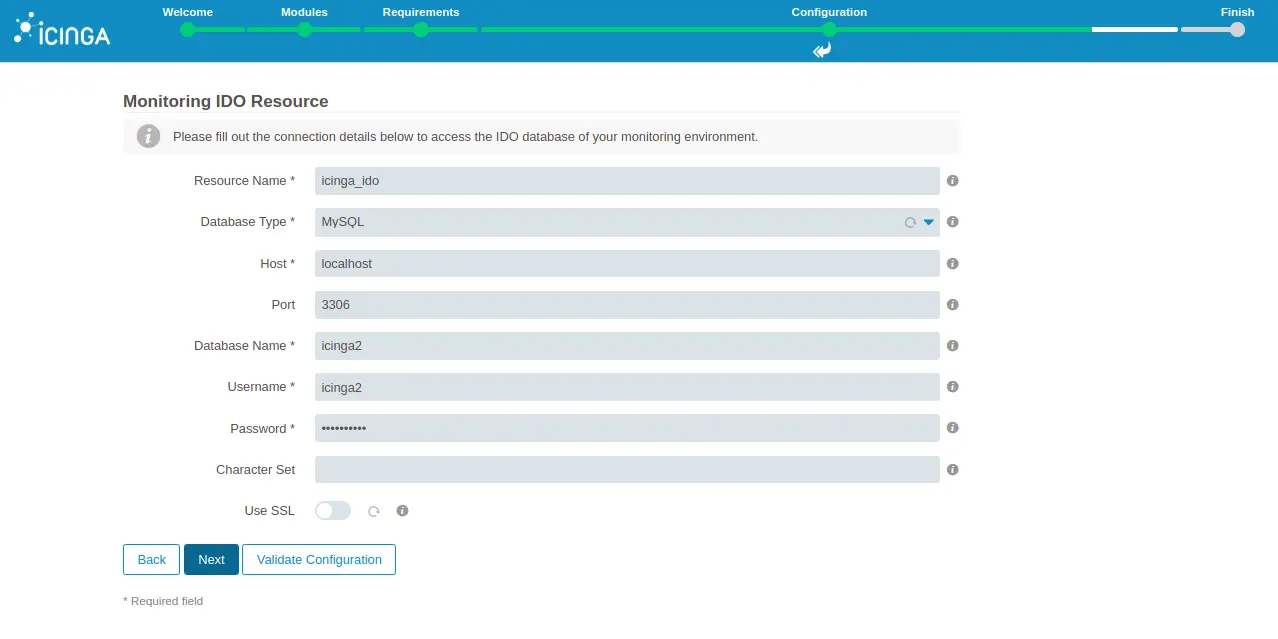Focus the Database Name input field
The image size is (1278, 639).
point(627,346)
